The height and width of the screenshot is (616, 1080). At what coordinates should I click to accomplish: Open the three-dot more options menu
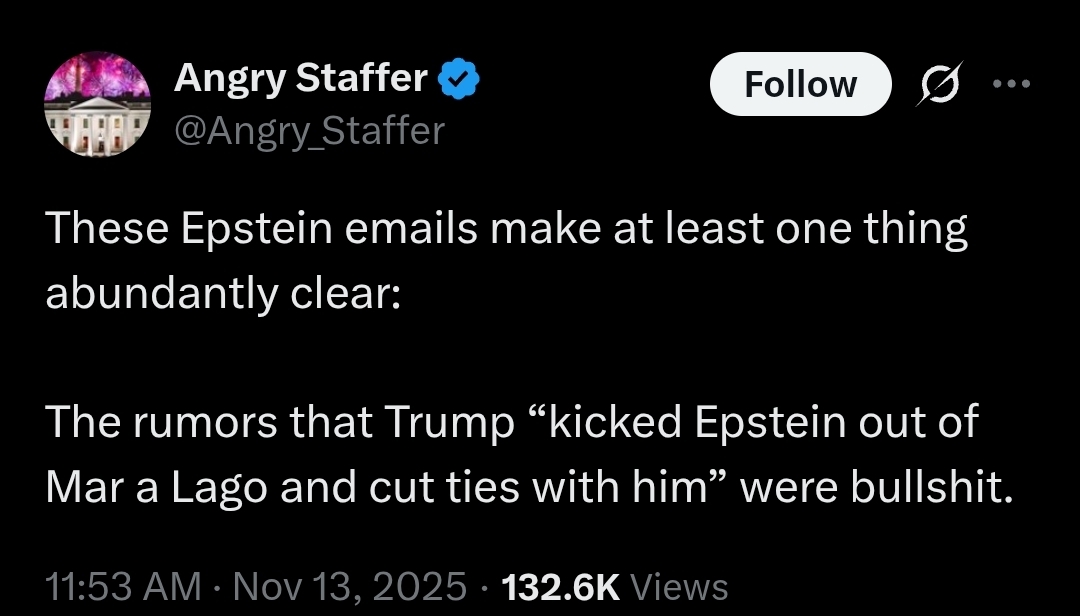[1011, 84]
